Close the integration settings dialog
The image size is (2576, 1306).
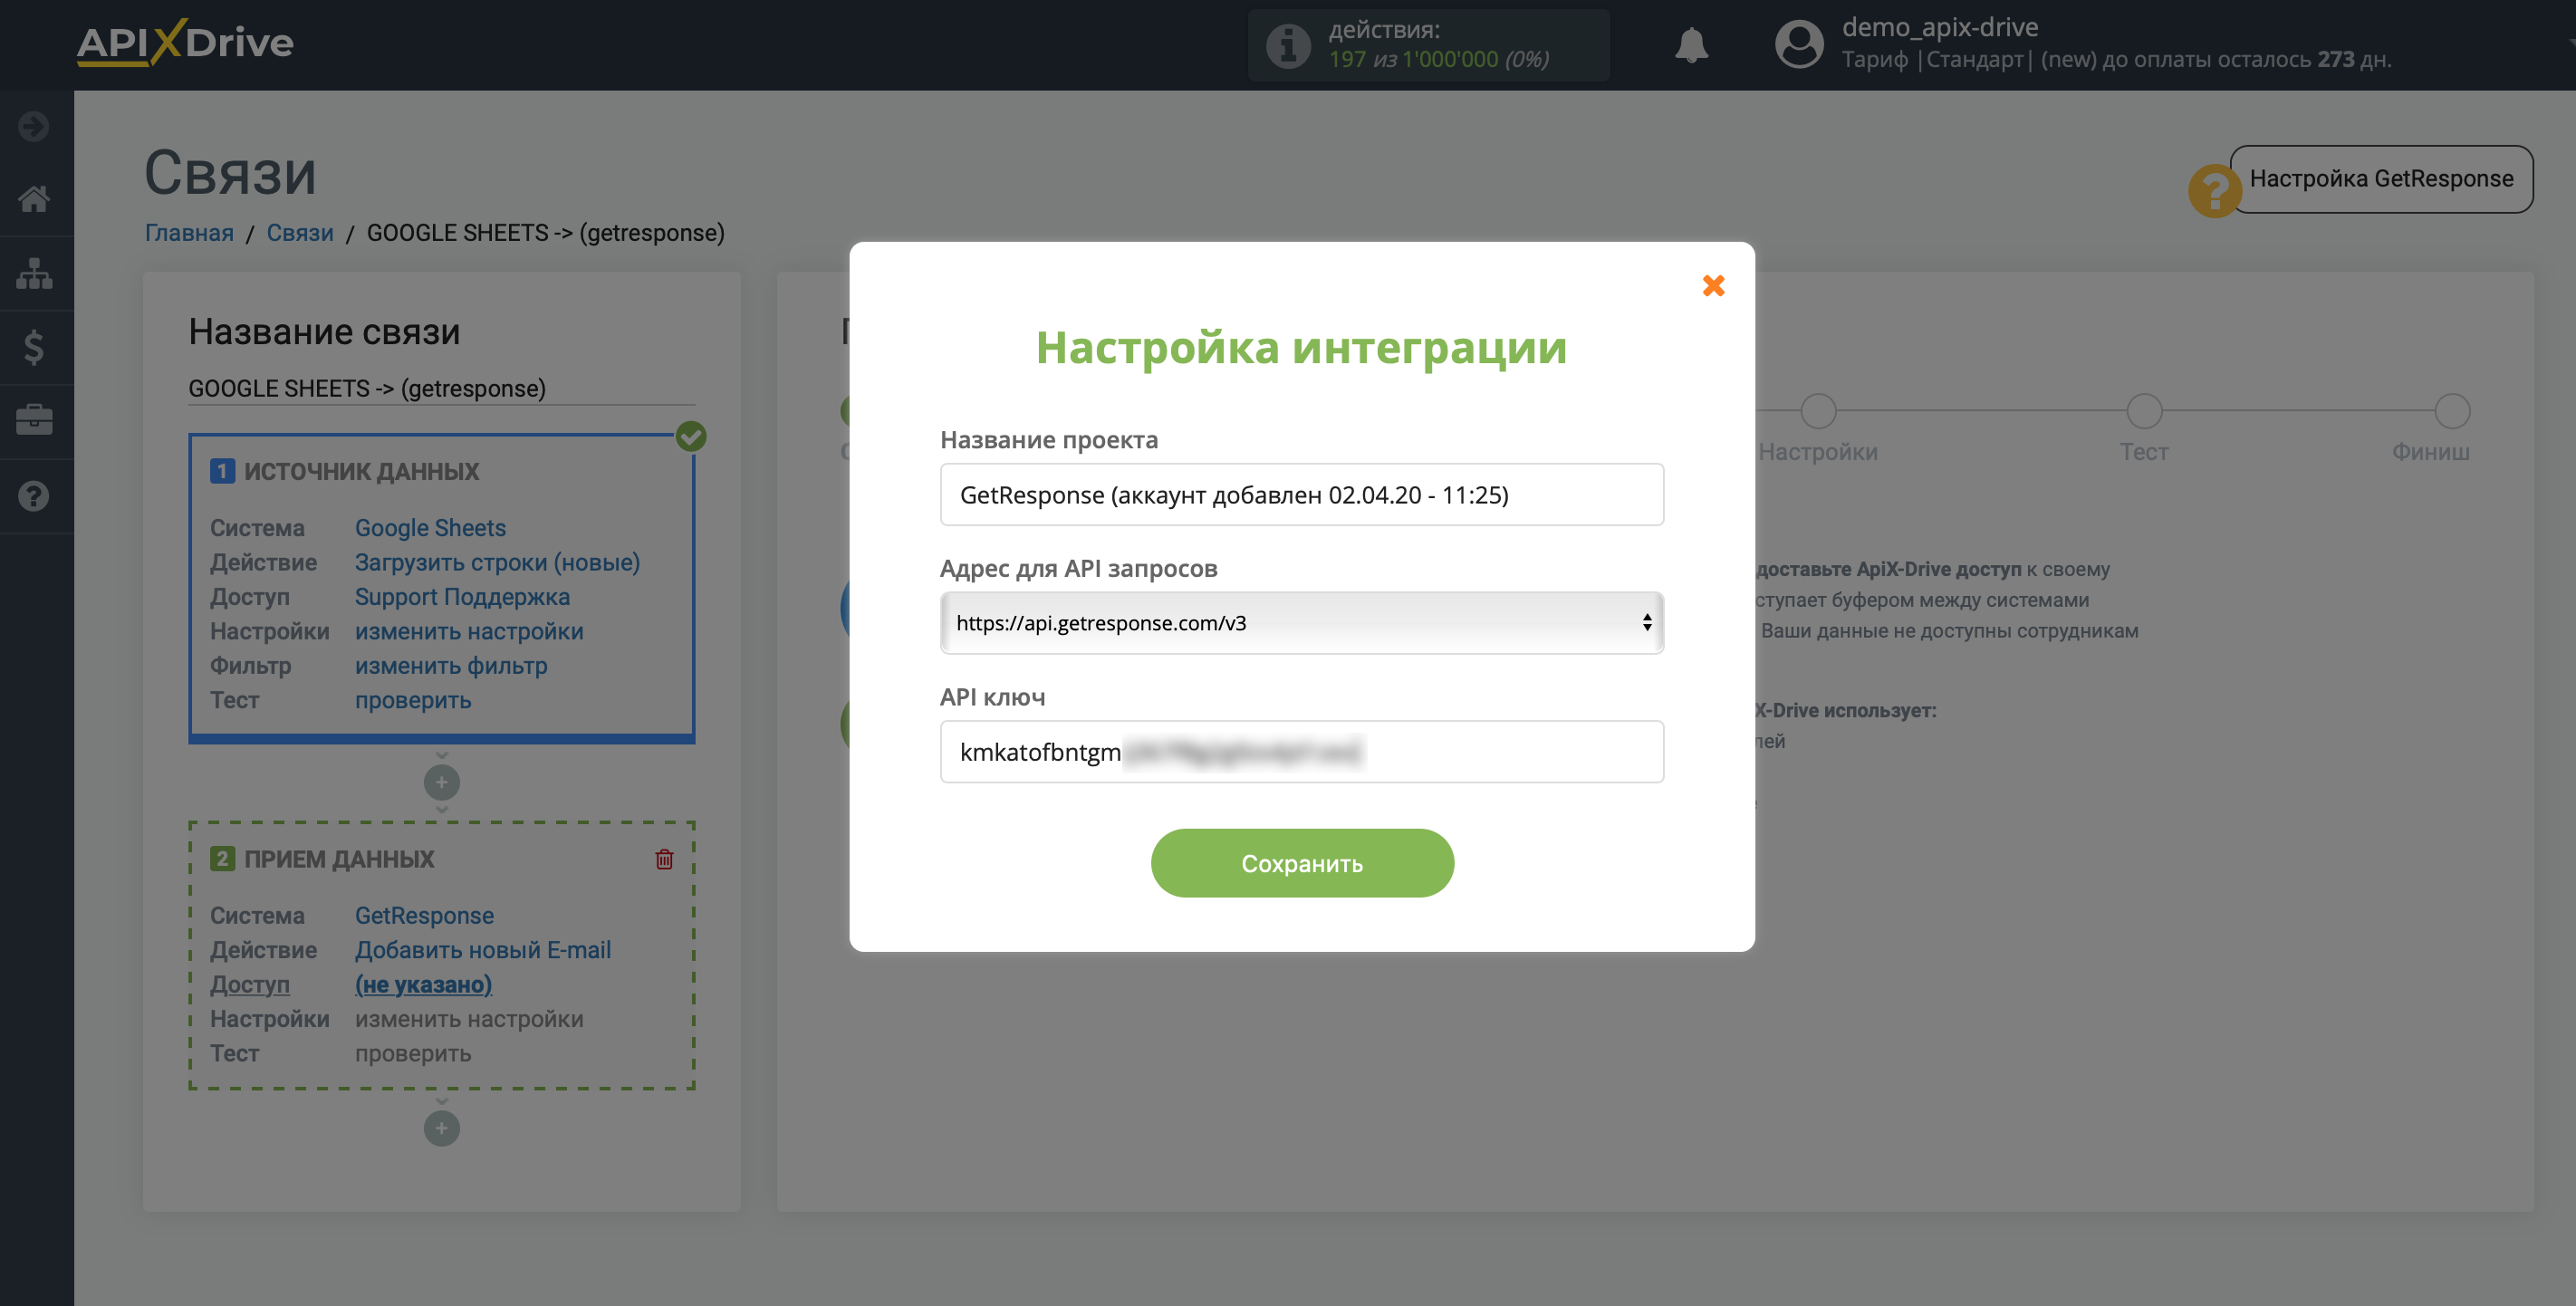[1713, 286]
